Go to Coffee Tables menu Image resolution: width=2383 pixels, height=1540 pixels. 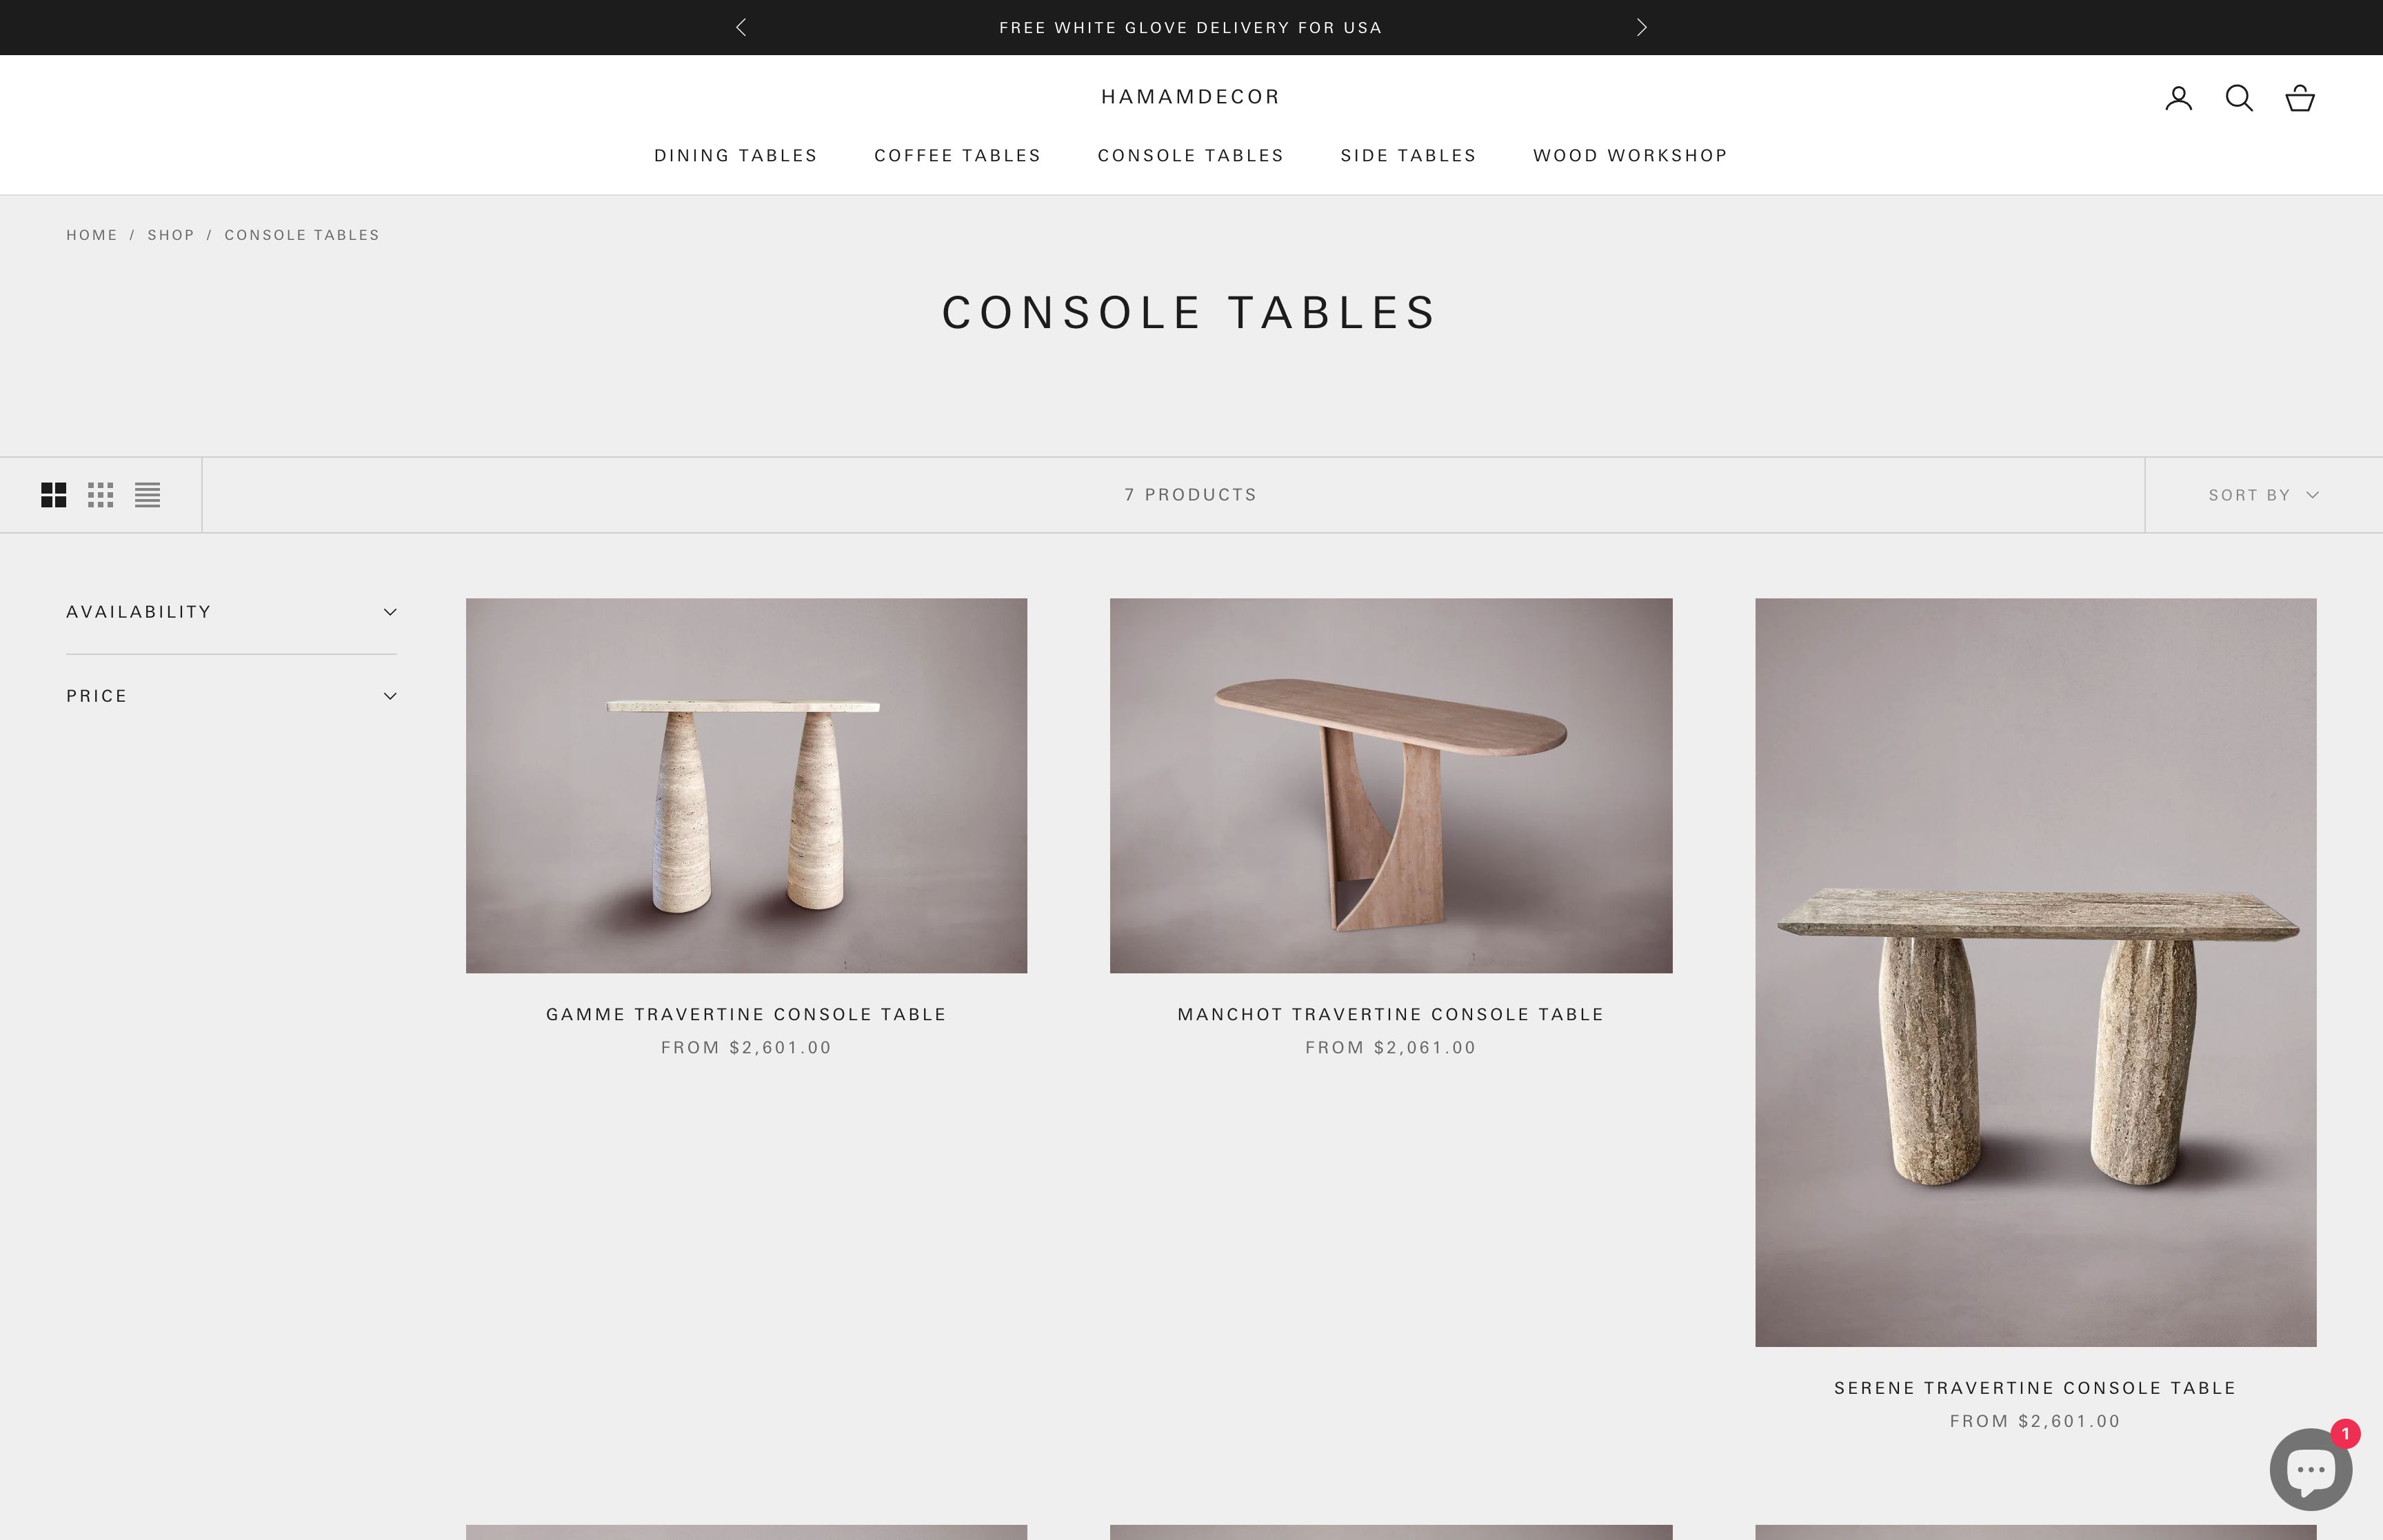point(957,155)
